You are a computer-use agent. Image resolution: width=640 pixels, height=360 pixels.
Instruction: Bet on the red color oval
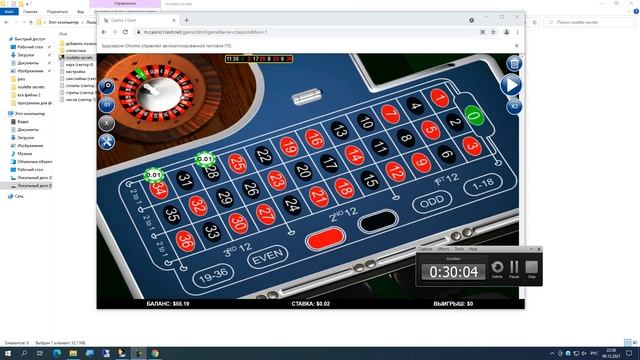tap(325, 238)
